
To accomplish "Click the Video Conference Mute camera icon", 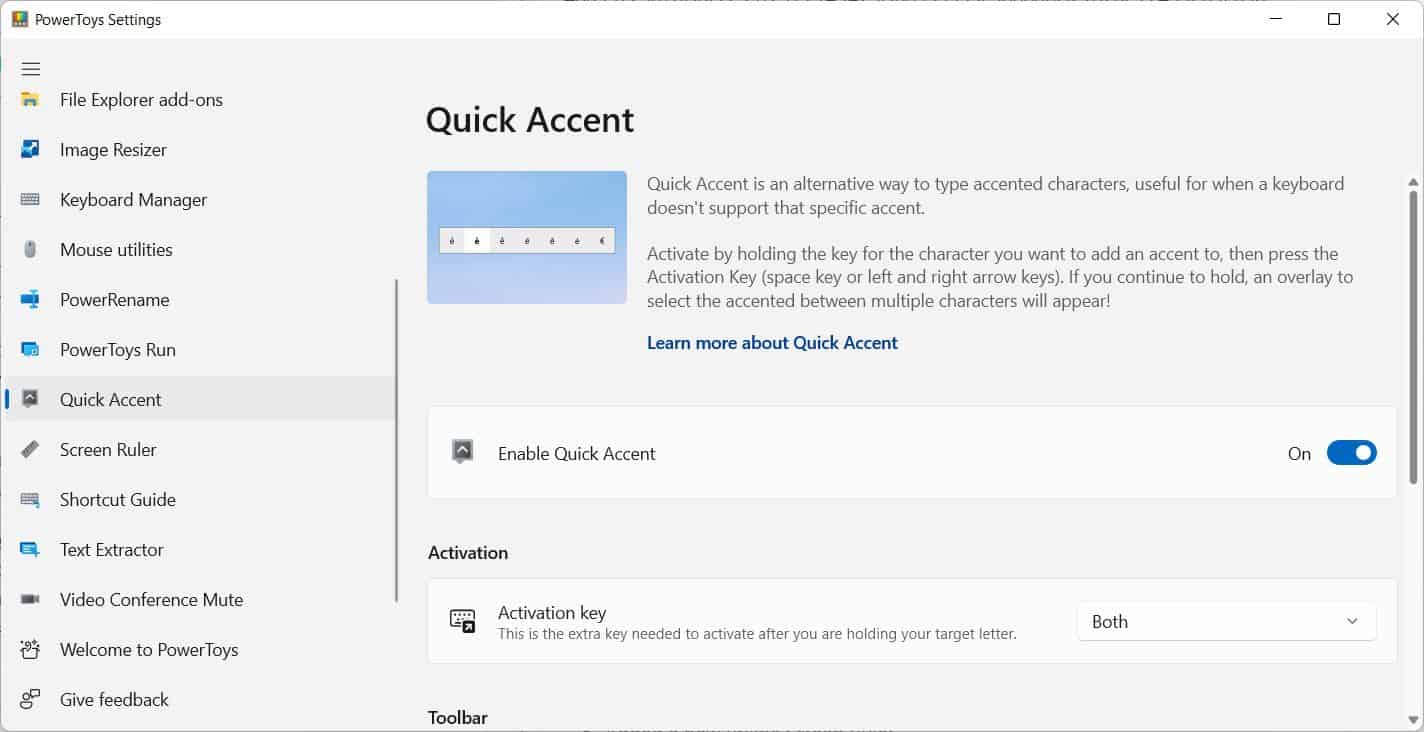I will tap(31, 600).
